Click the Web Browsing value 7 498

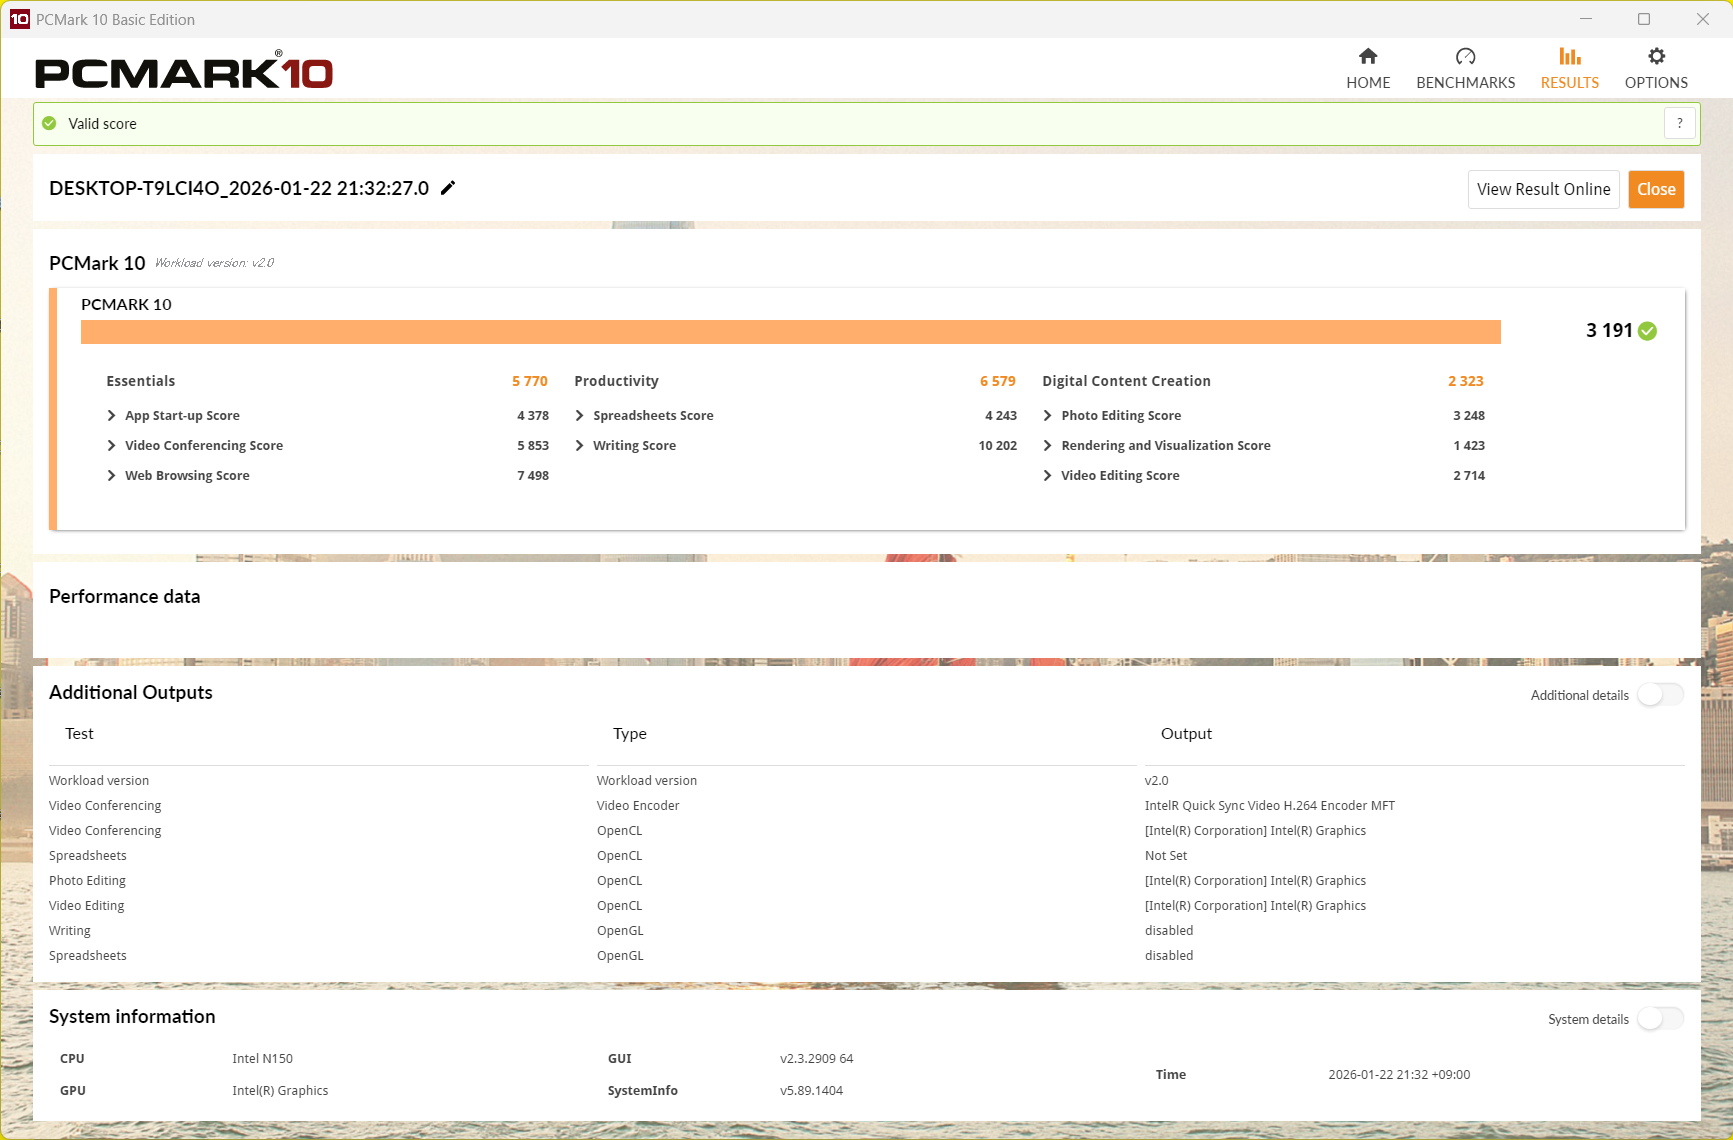coord(533,476)
